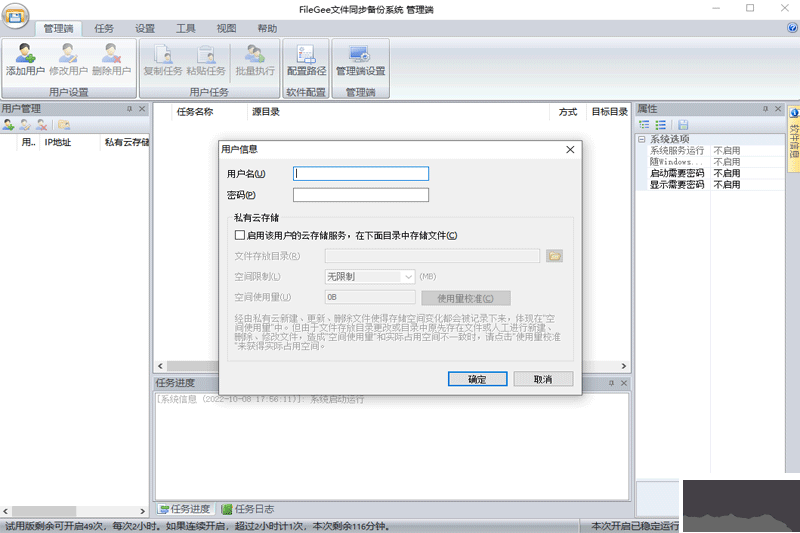Open the 设置 ribbon tab

144,29
